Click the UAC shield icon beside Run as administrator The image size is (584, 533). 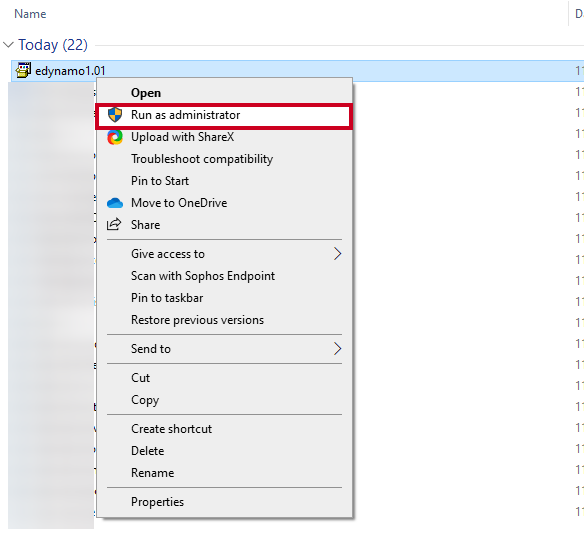pos(115,115)
